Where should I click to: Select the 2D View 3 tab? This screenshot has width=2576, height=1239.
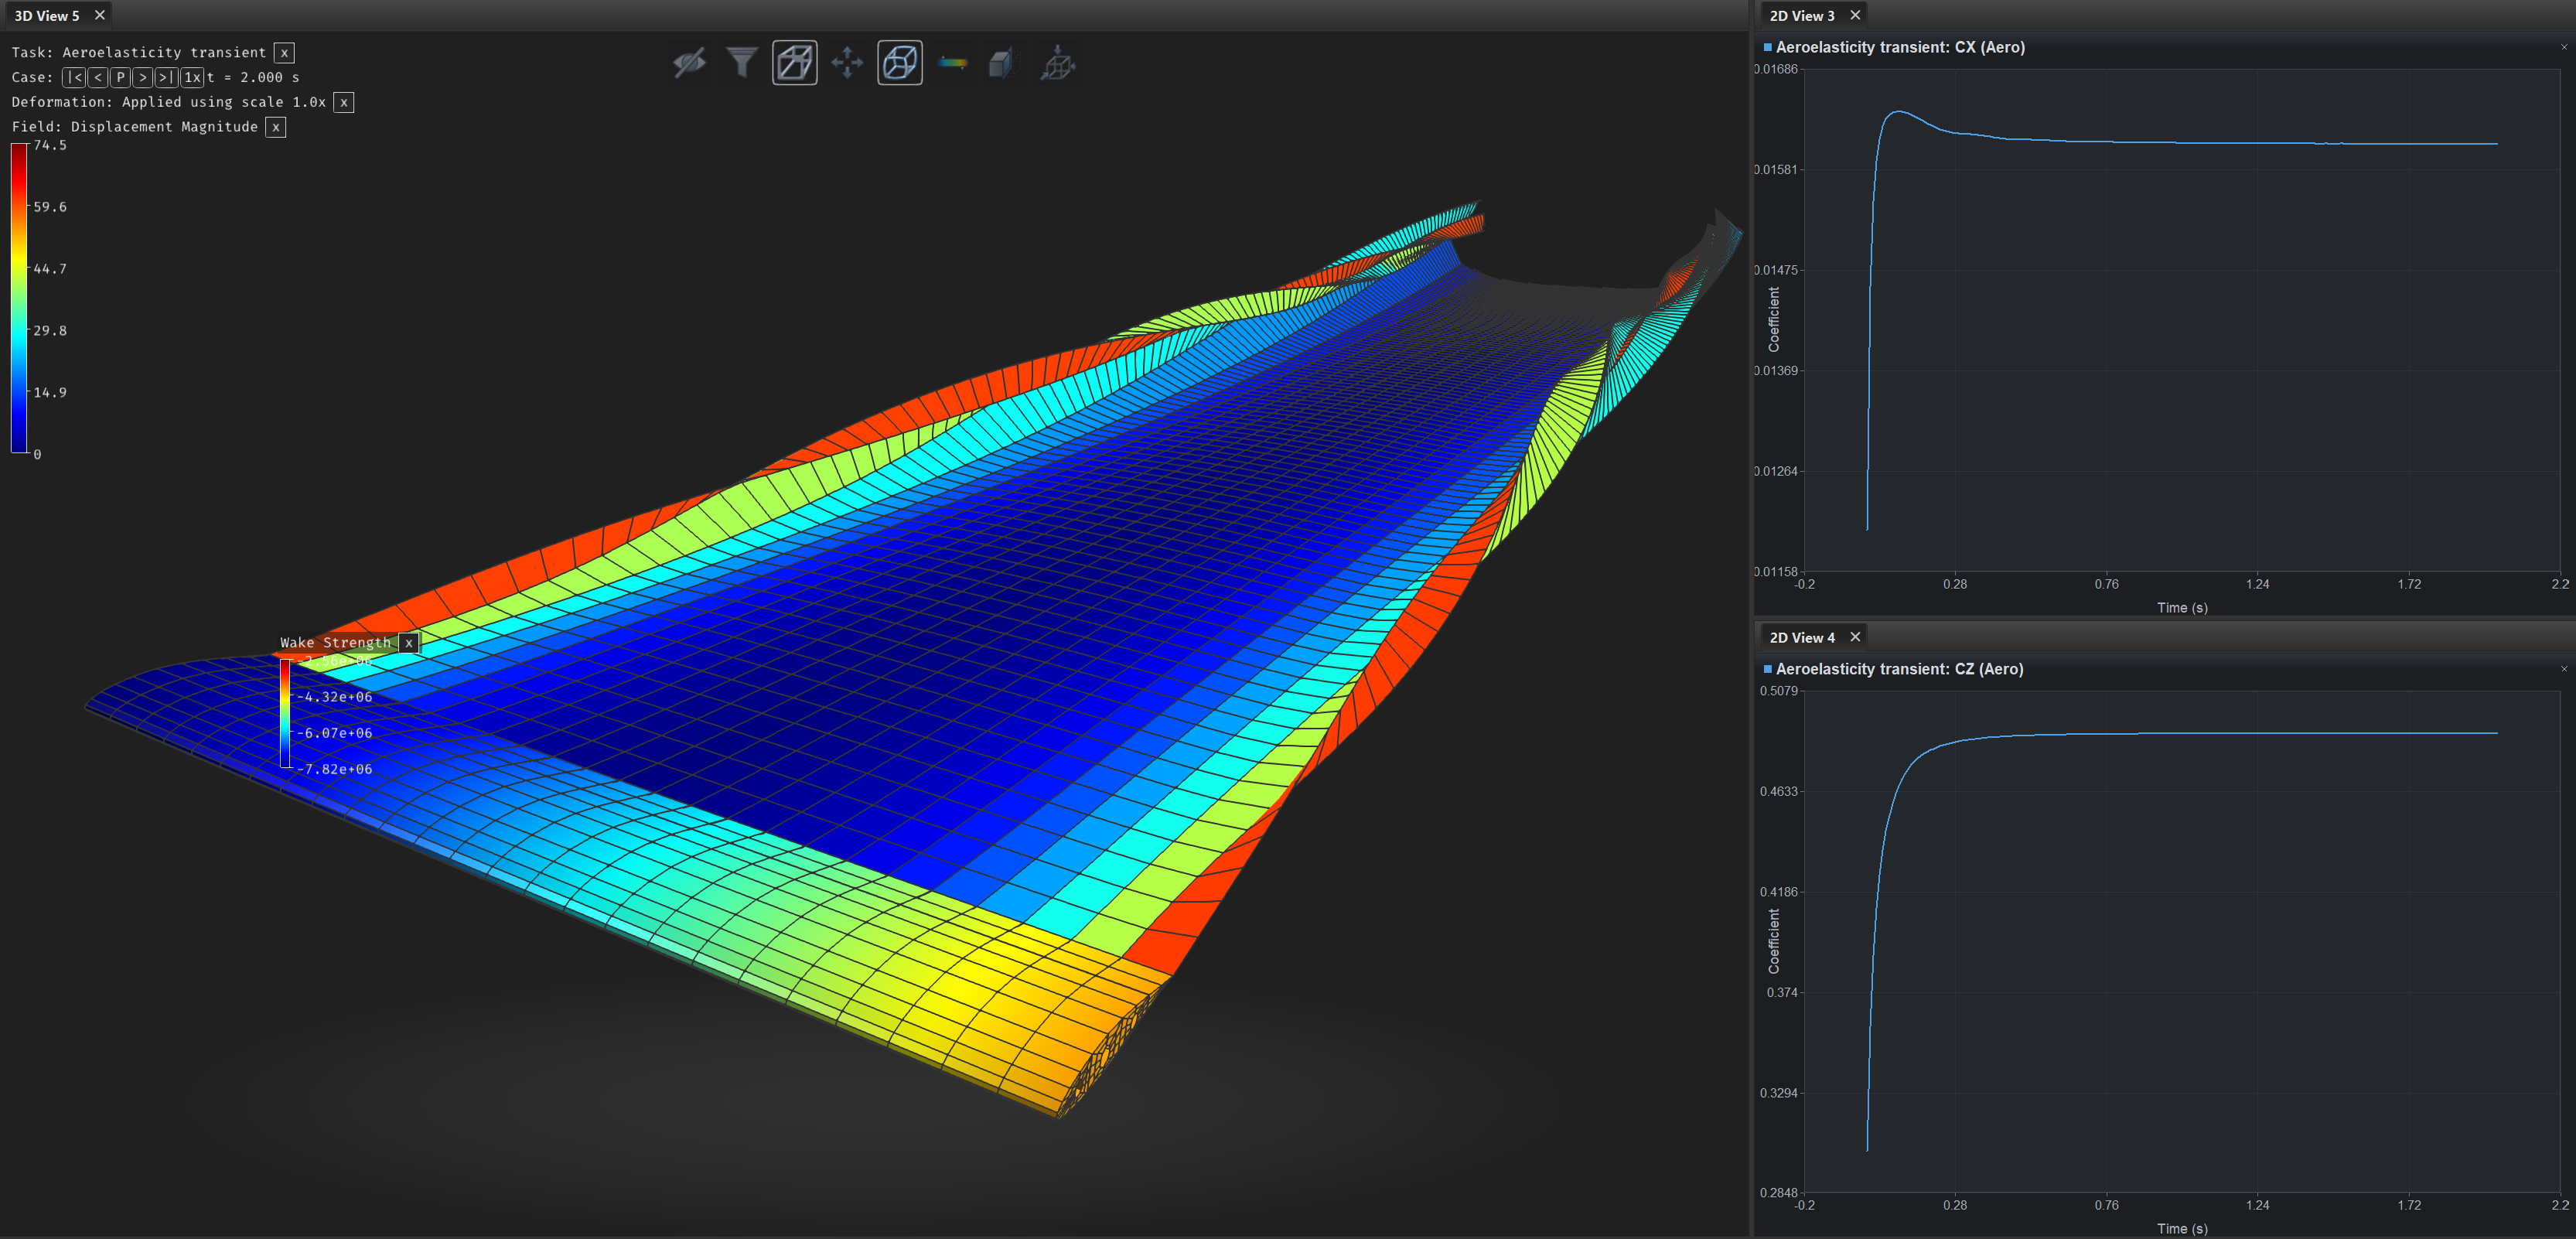click(x=1802, y=15)
